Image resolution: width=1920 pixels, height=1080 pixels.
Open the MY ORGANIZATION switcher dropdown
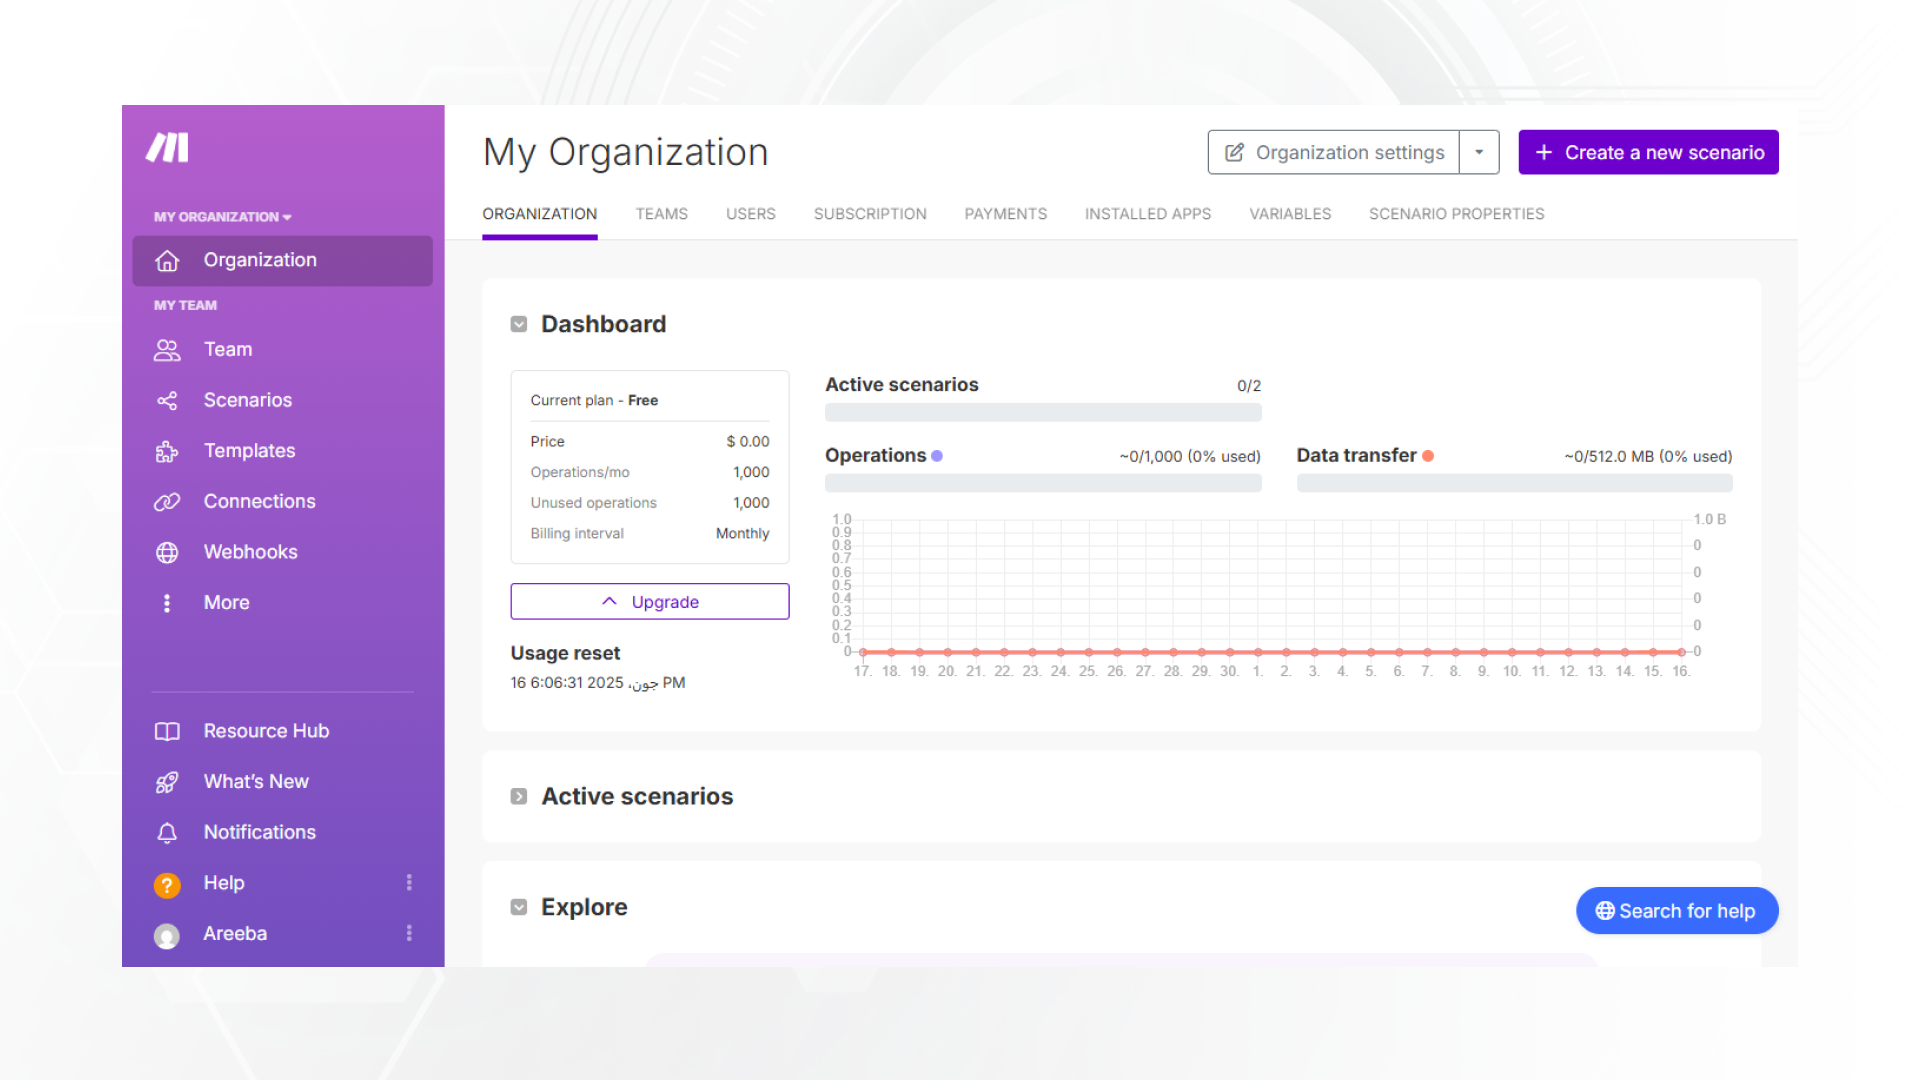tap(222, 217)
